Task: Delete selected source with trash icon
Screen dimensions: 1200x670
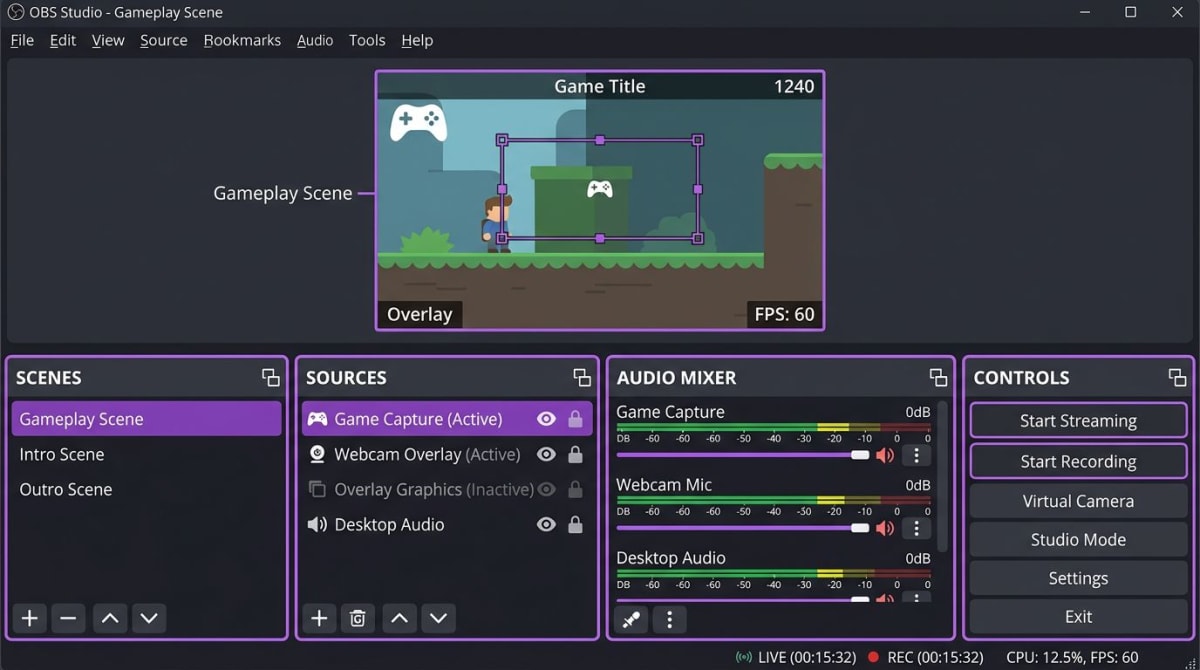Action: (357, 618)
